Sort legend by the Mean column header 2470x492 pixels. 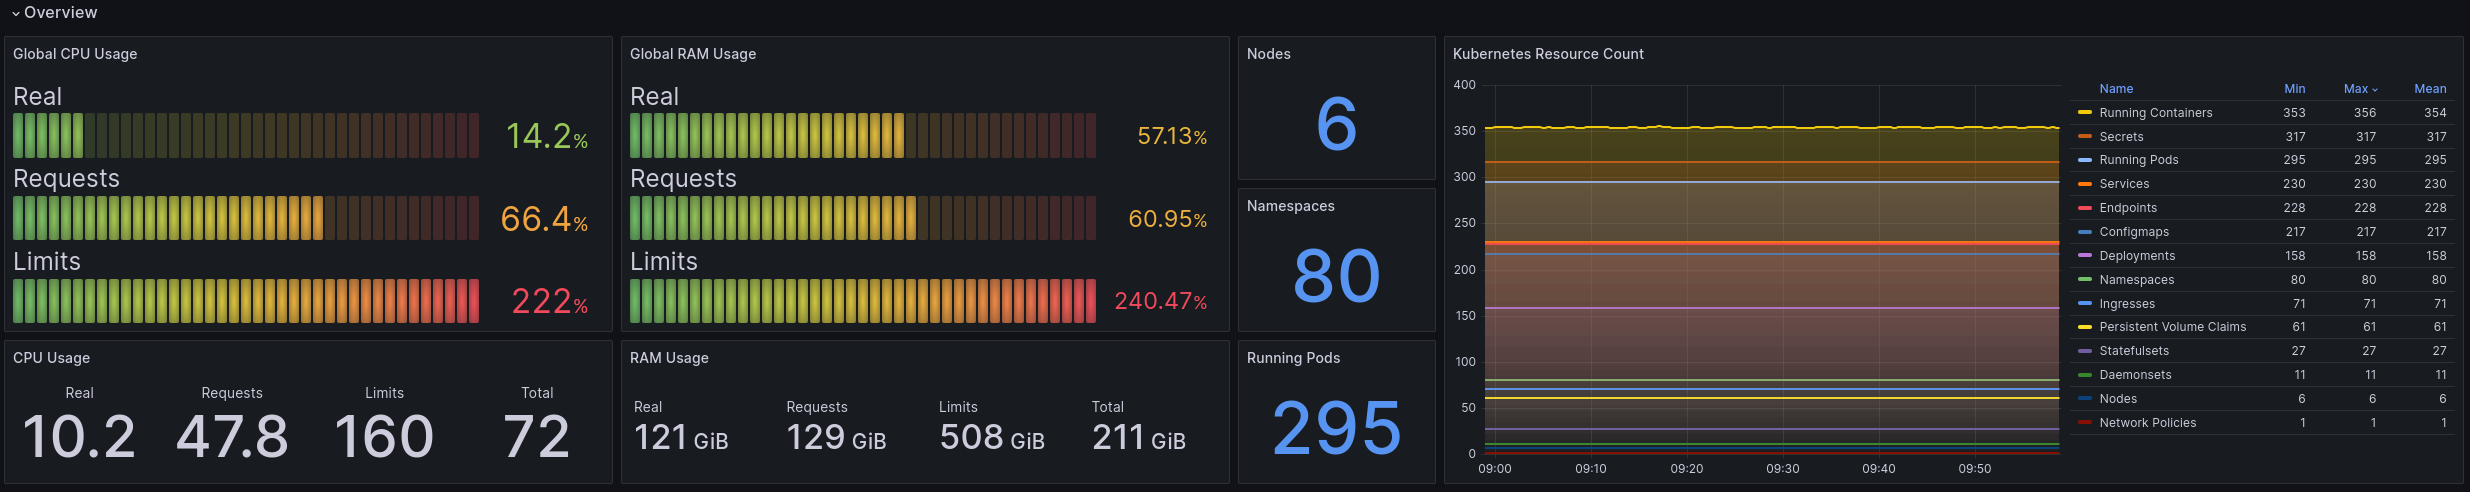pos(2429,89)
